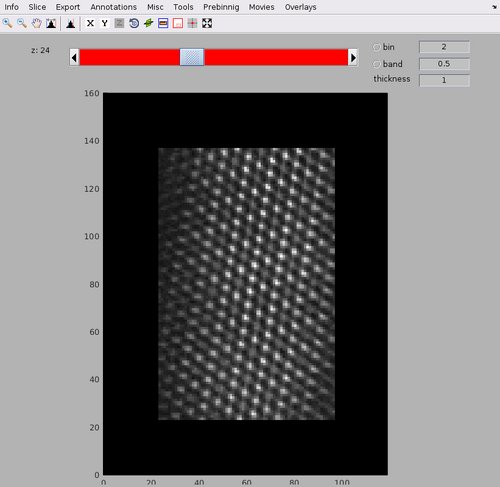Click the expand arrows fullscreen icon
Image resolution: width=500 pixels, height=487 pixels.
click(207, 23)
